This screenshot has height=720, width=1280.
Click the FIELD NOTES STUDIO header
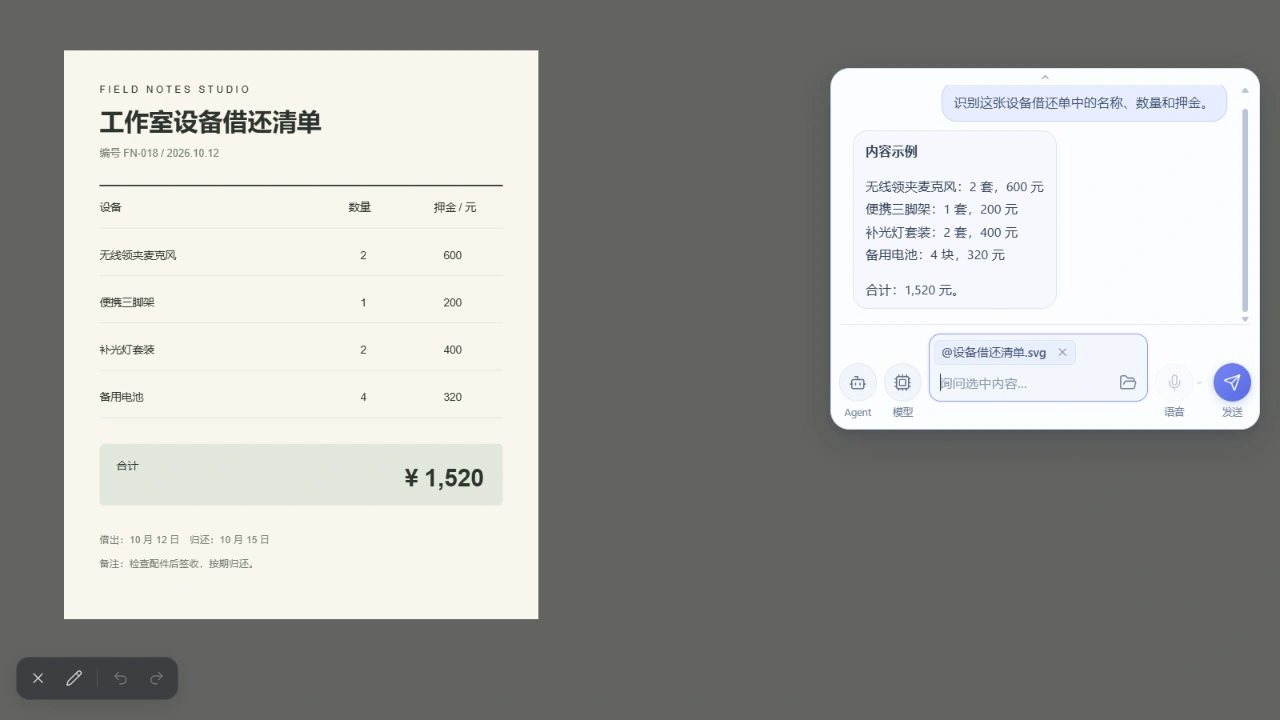(x=175, y=89)
